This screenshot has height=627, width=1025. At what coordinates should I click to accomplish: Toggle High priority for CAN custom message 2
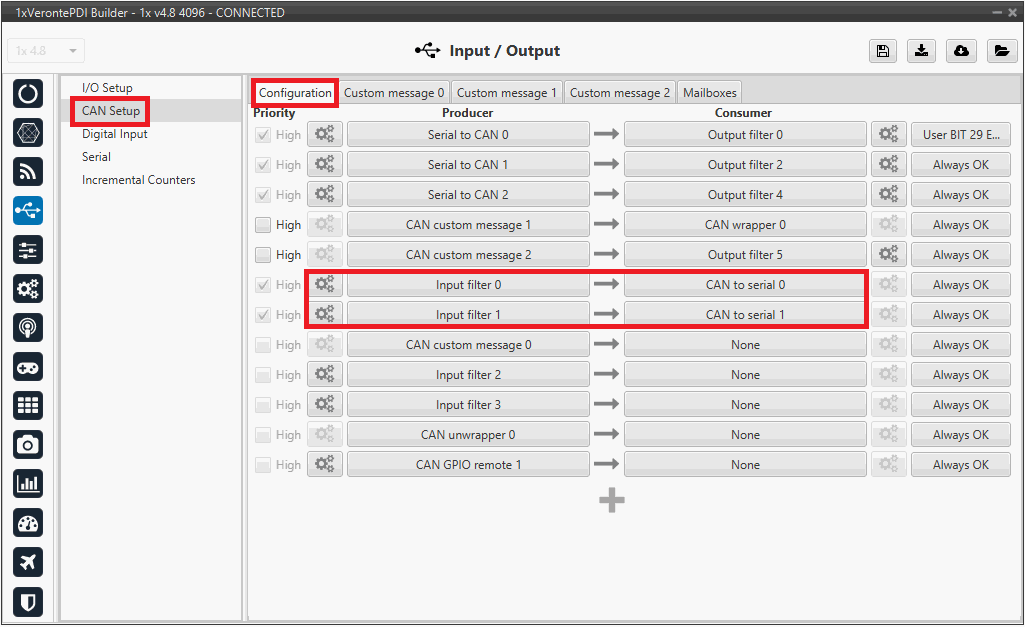[x=263, y=255]
